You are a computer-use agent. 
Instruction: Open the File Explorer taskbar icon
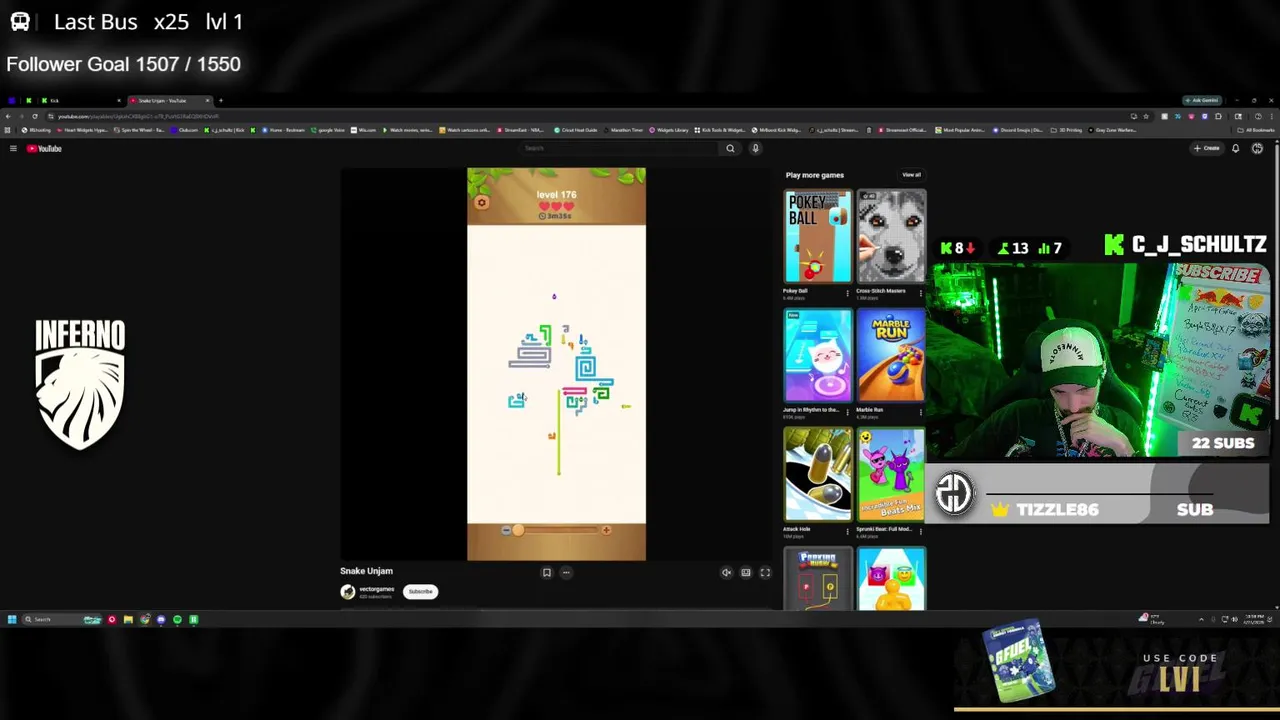pyautogui.click(x=128, y=620)
